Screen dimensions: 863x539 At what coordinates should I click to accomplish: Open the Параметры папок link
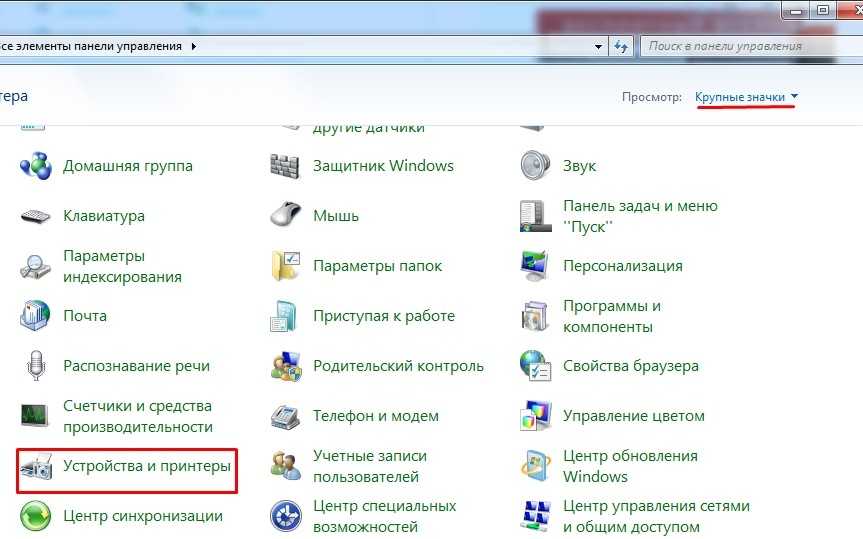(377, 266)
